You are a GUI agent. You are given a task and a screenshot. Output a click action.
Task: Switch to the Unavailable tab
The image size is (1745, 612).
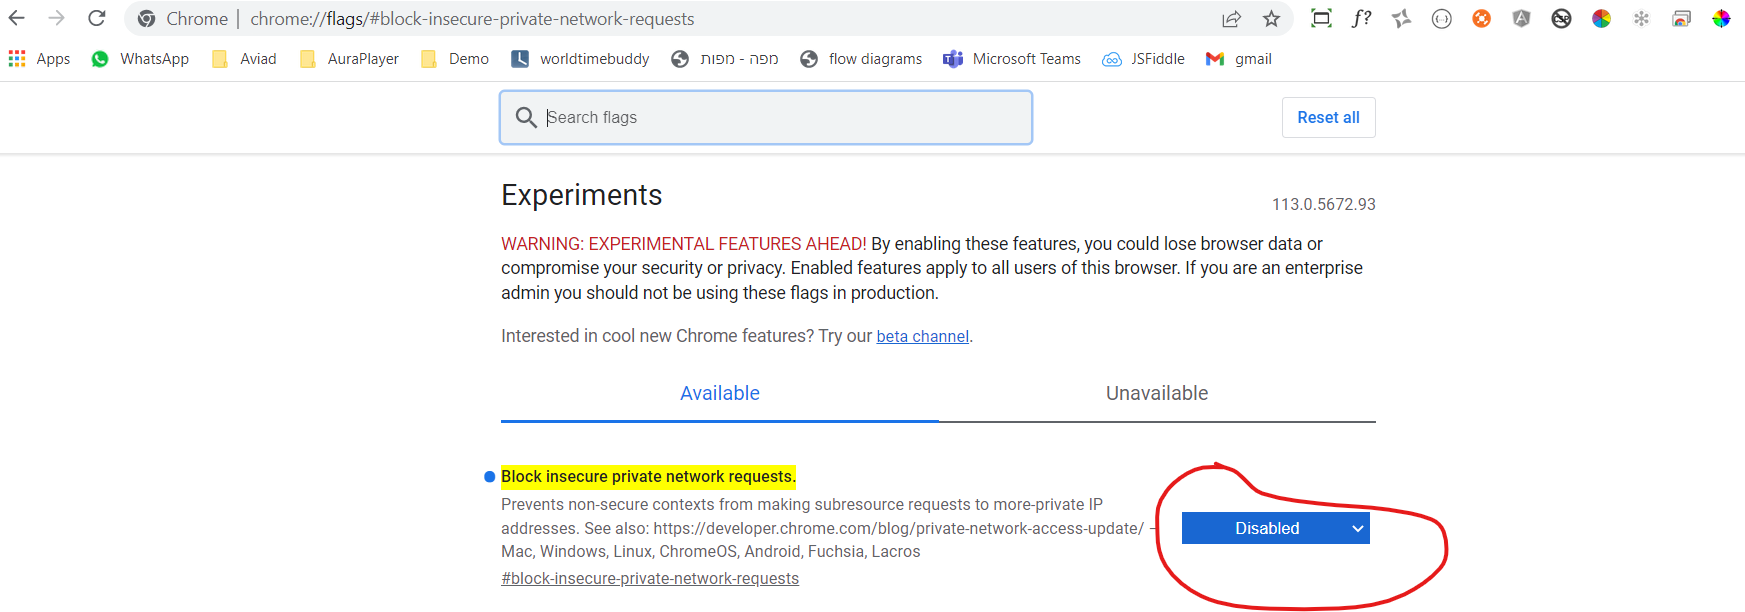pos(1157,394)
